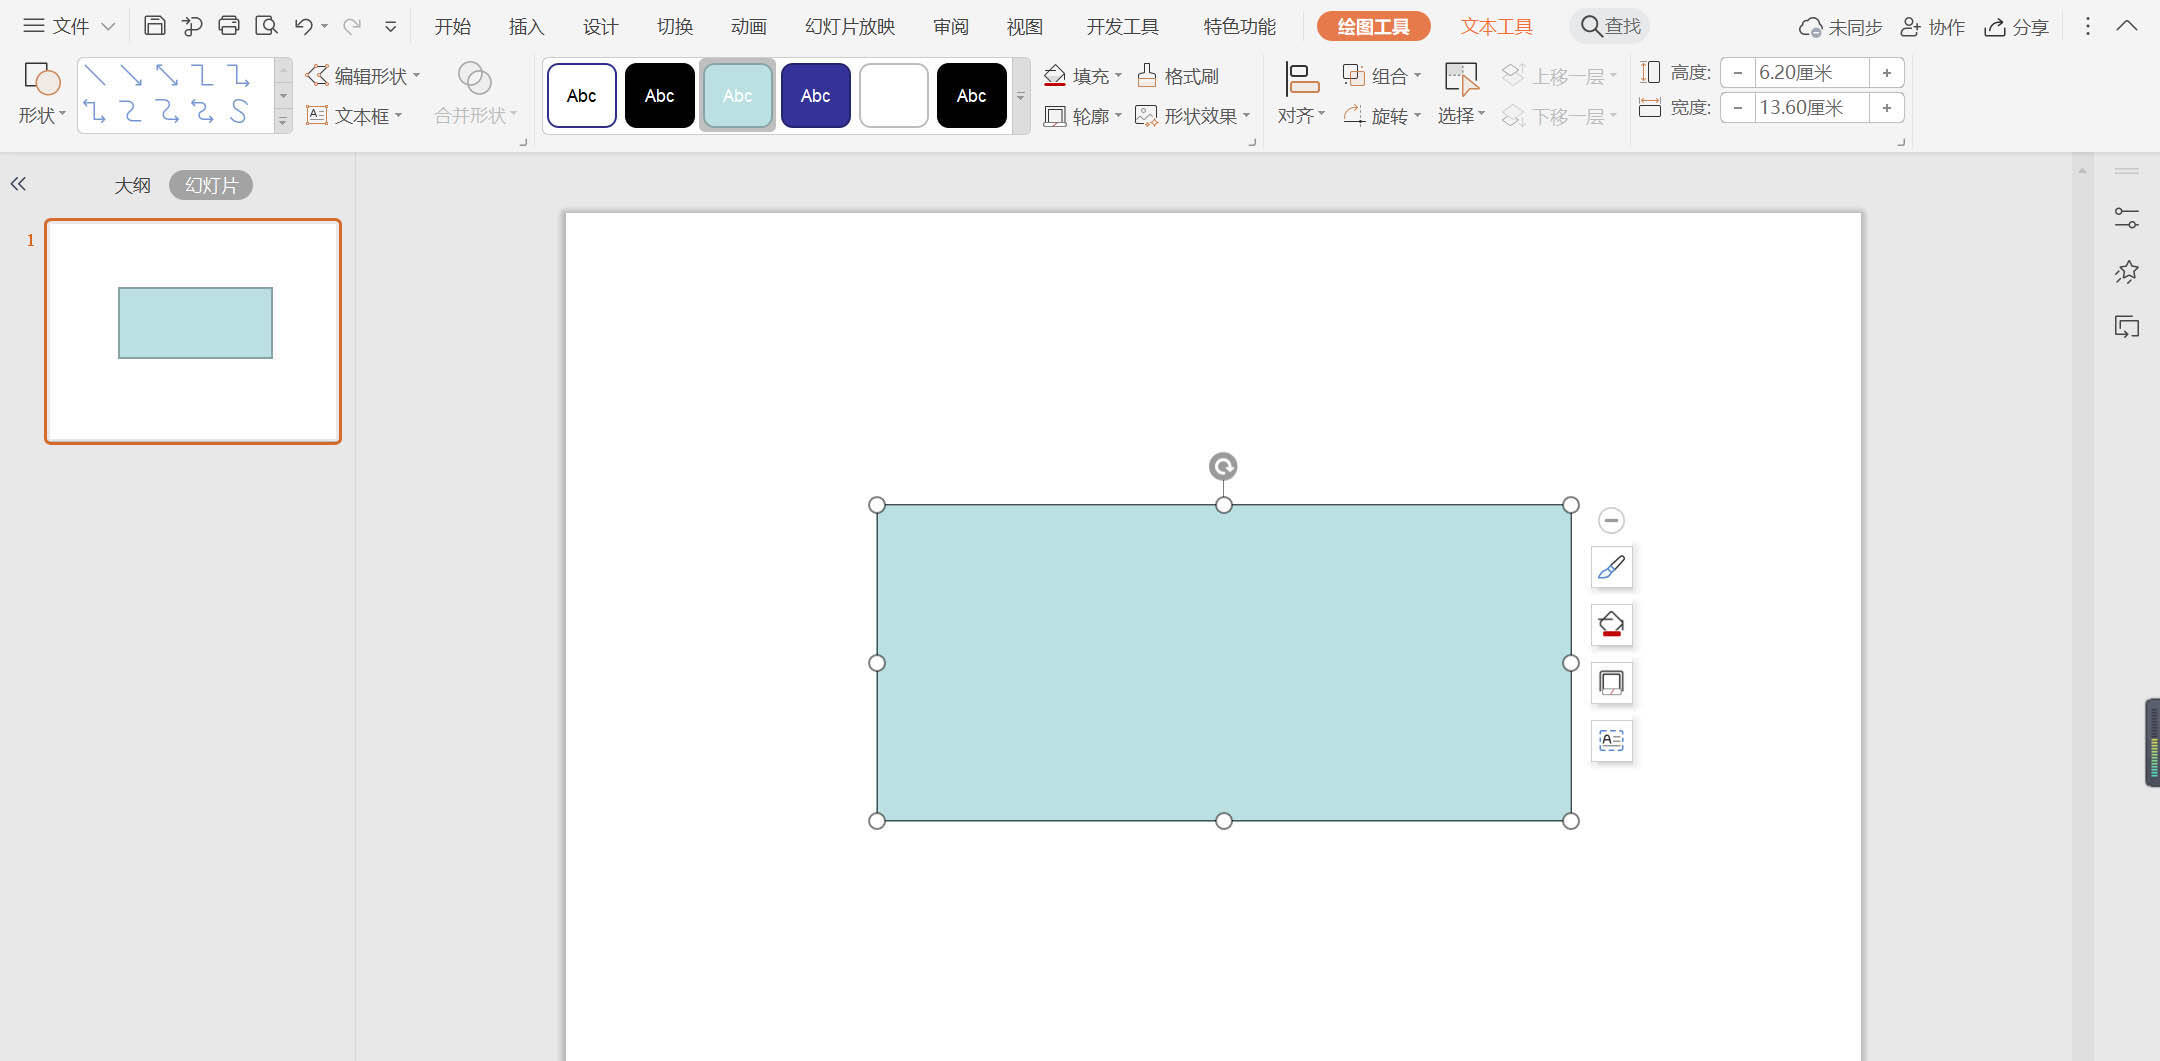Viewport: 2160px width, 1061px height.
Task: Switch to the 大纲 outline view
Action: pos(132,185)
